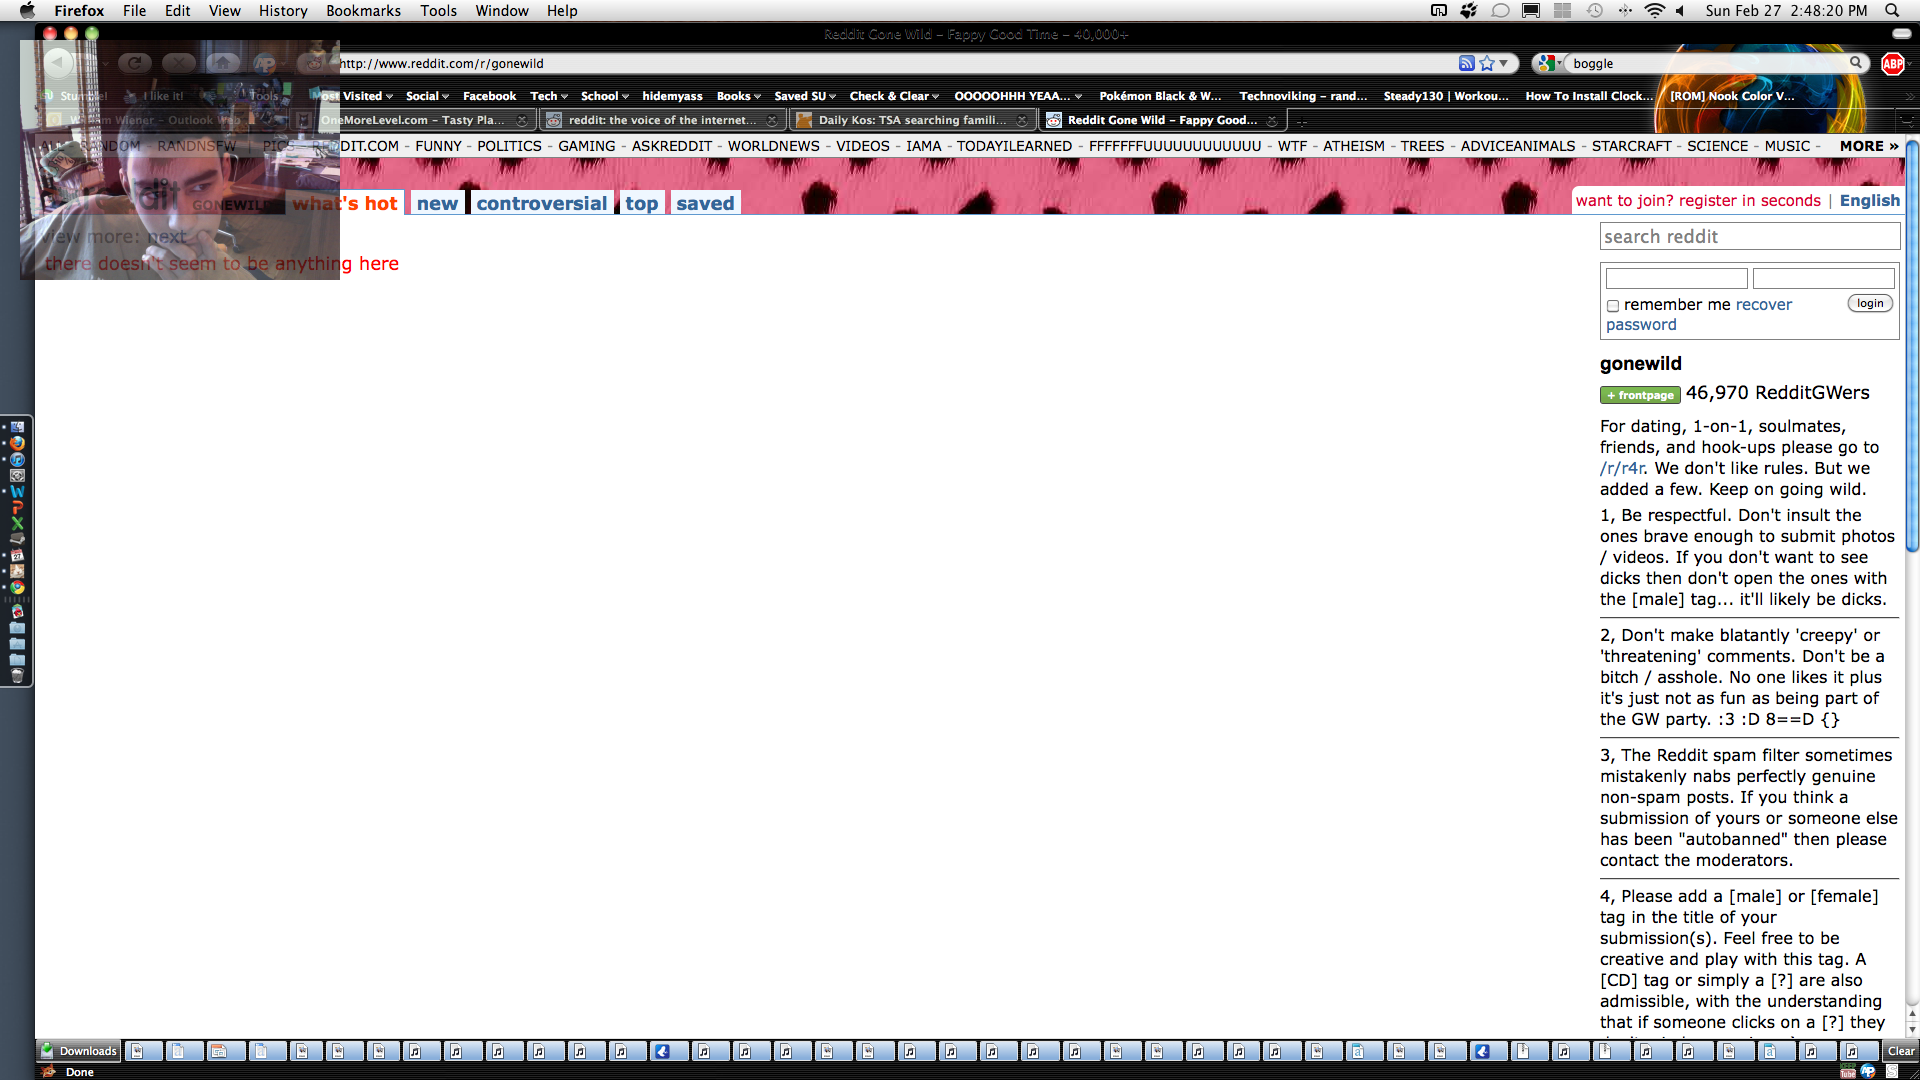Open the Bookmarks menu
Screen dimensions: 1920x1080
363,10
